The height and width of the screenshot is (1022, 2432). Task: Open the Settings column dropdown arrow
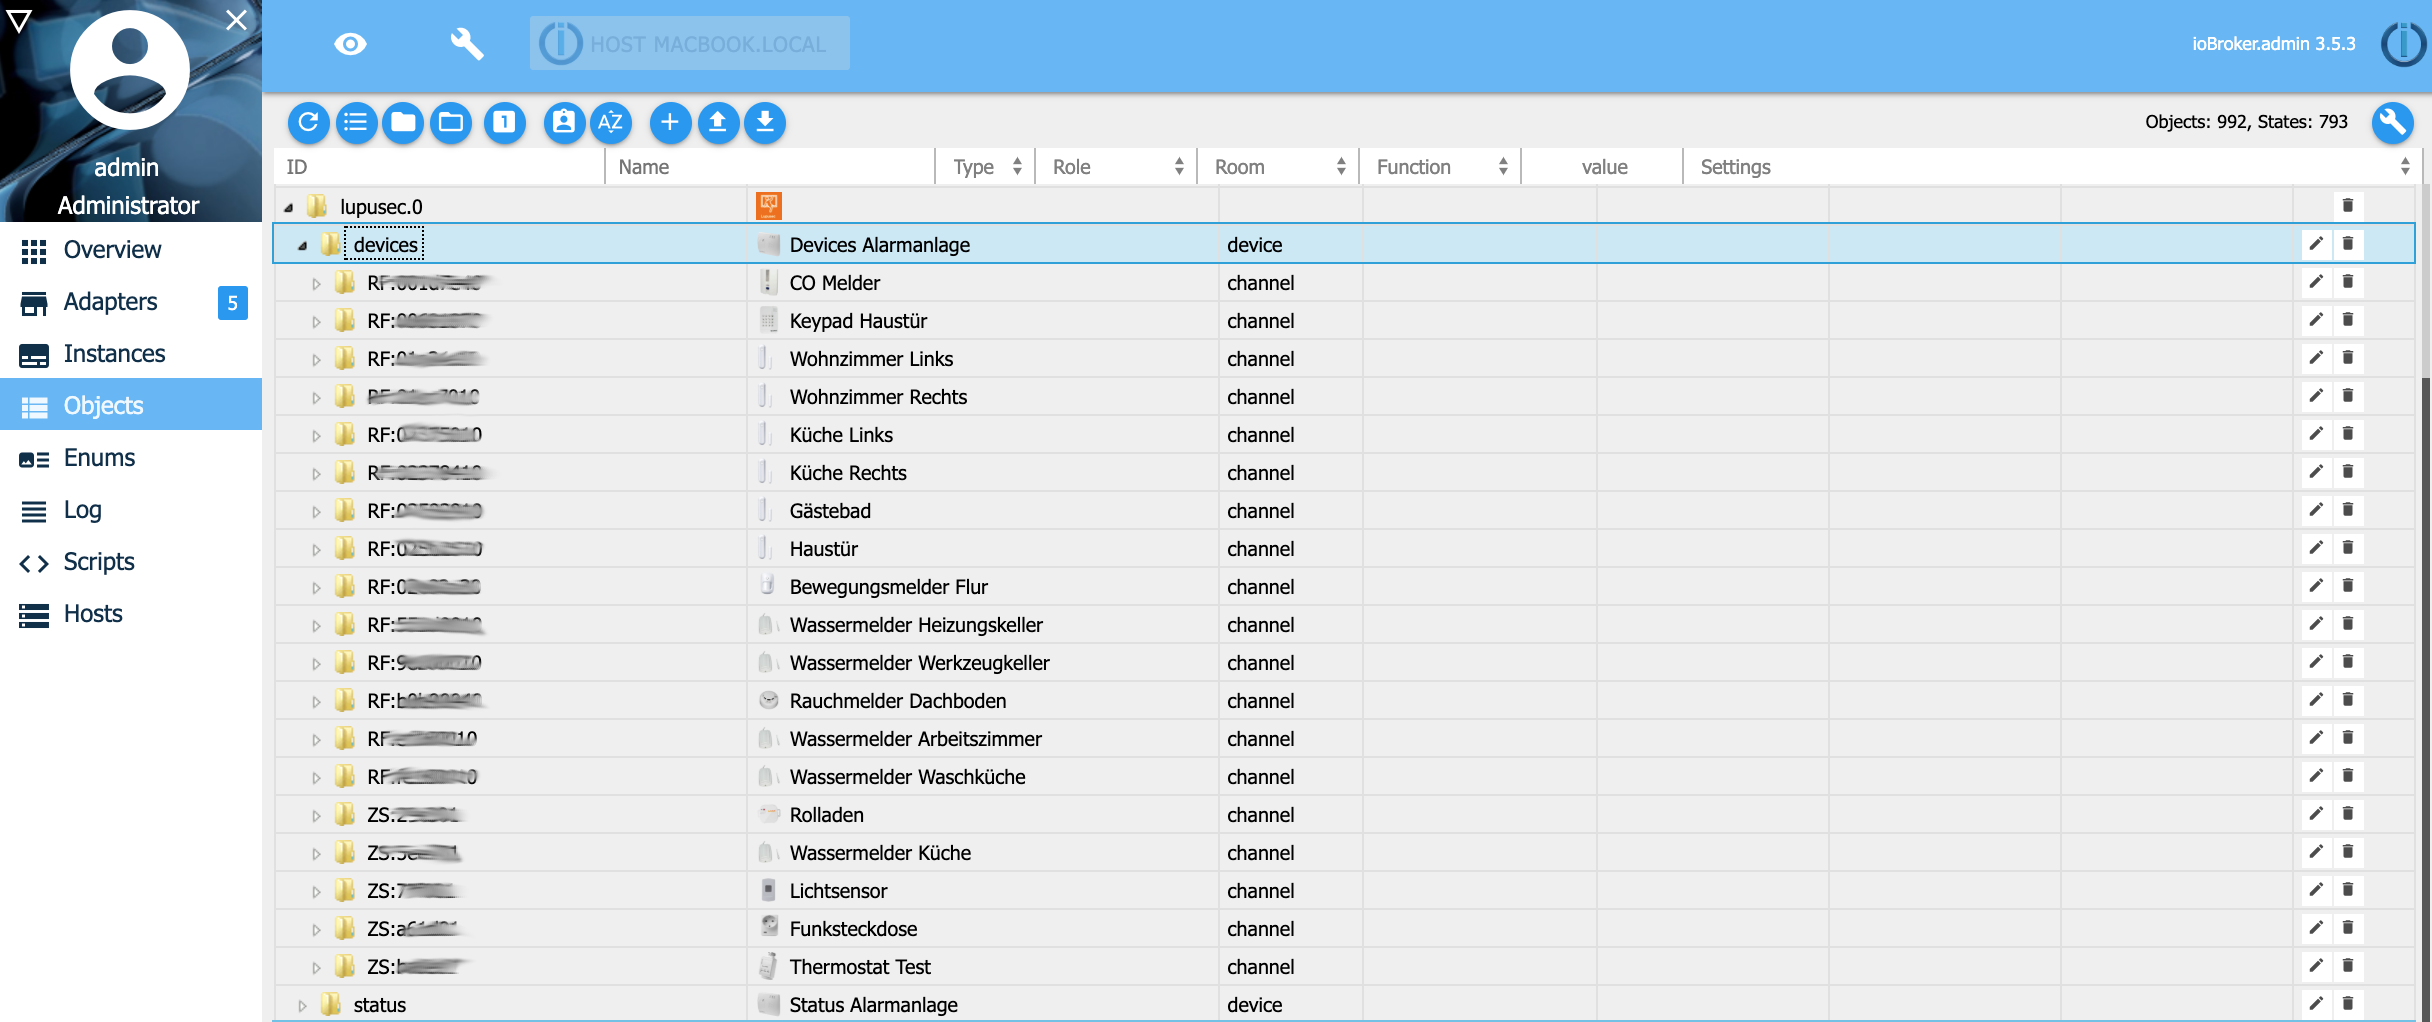(2405, 167)
